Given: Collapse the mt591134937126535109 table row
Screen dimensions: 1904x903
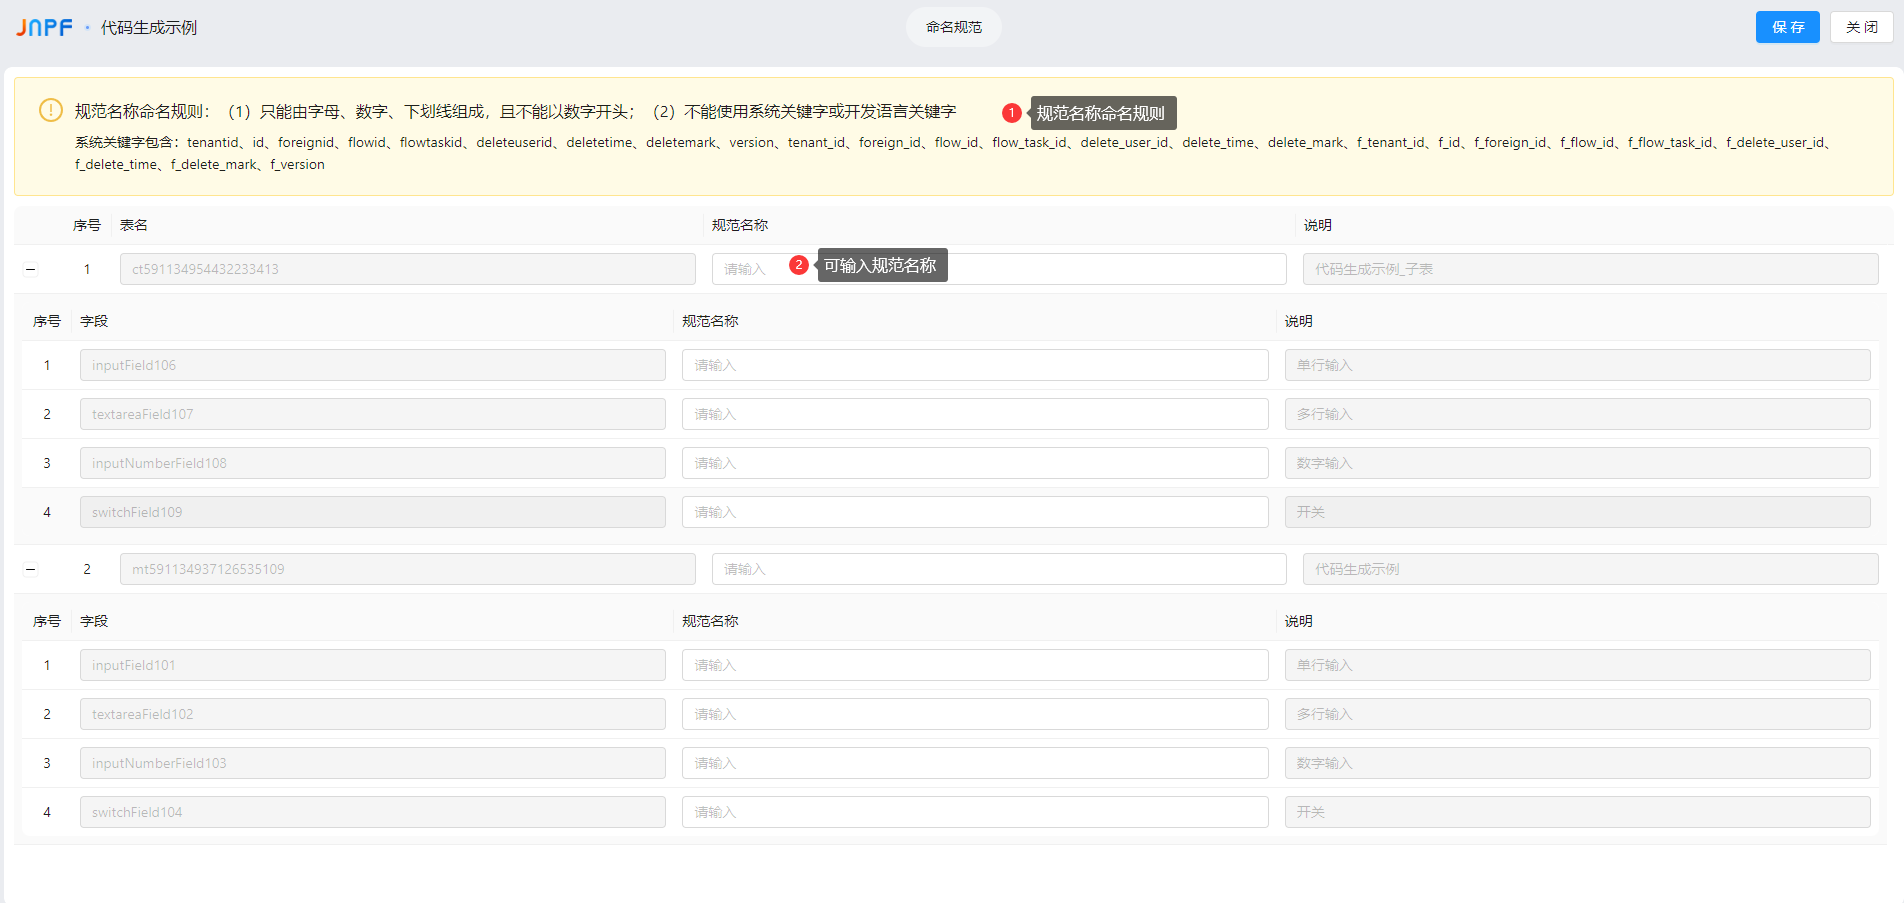Looking at the screenshot, I should pyautogui.click(x=31, y=569).
